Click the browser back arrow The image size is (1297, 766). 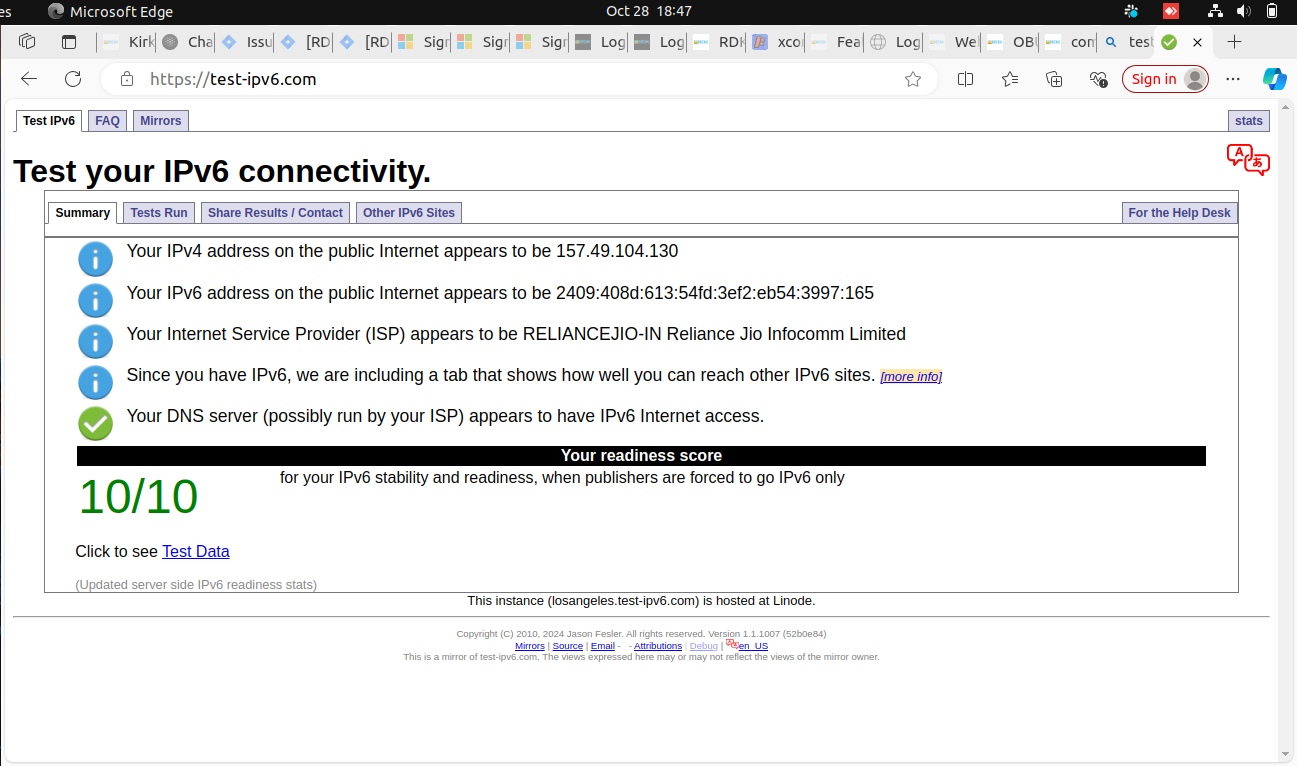[29, 79]
